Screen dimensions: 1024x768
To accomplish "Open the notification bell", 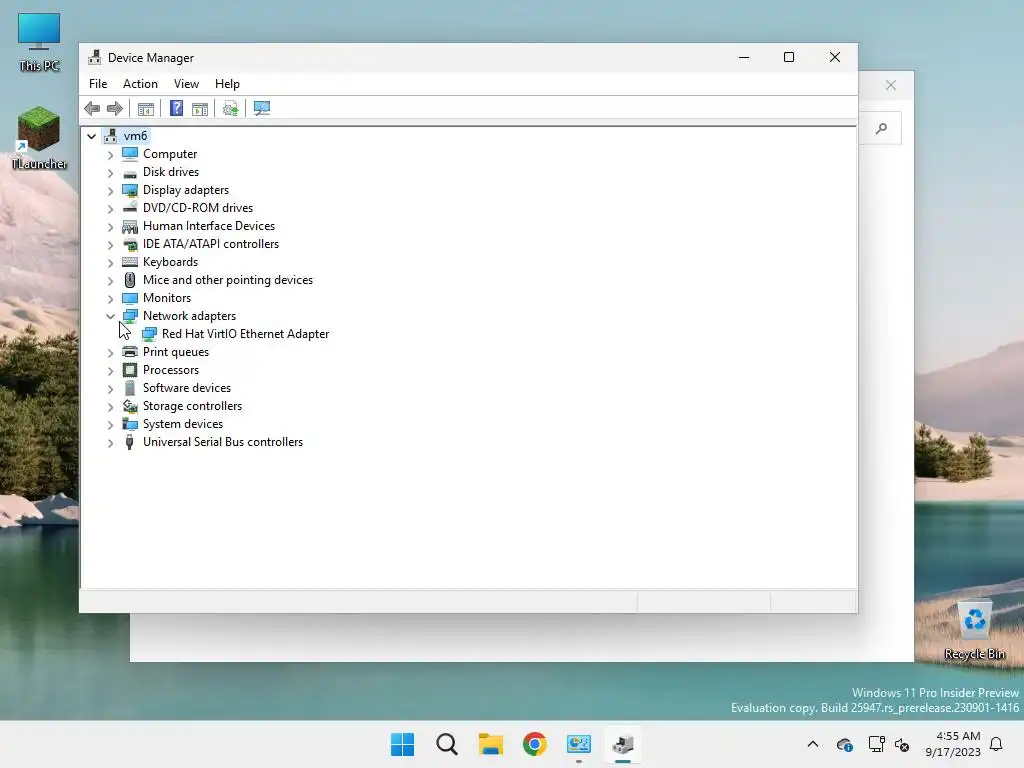I will point(997,744).
